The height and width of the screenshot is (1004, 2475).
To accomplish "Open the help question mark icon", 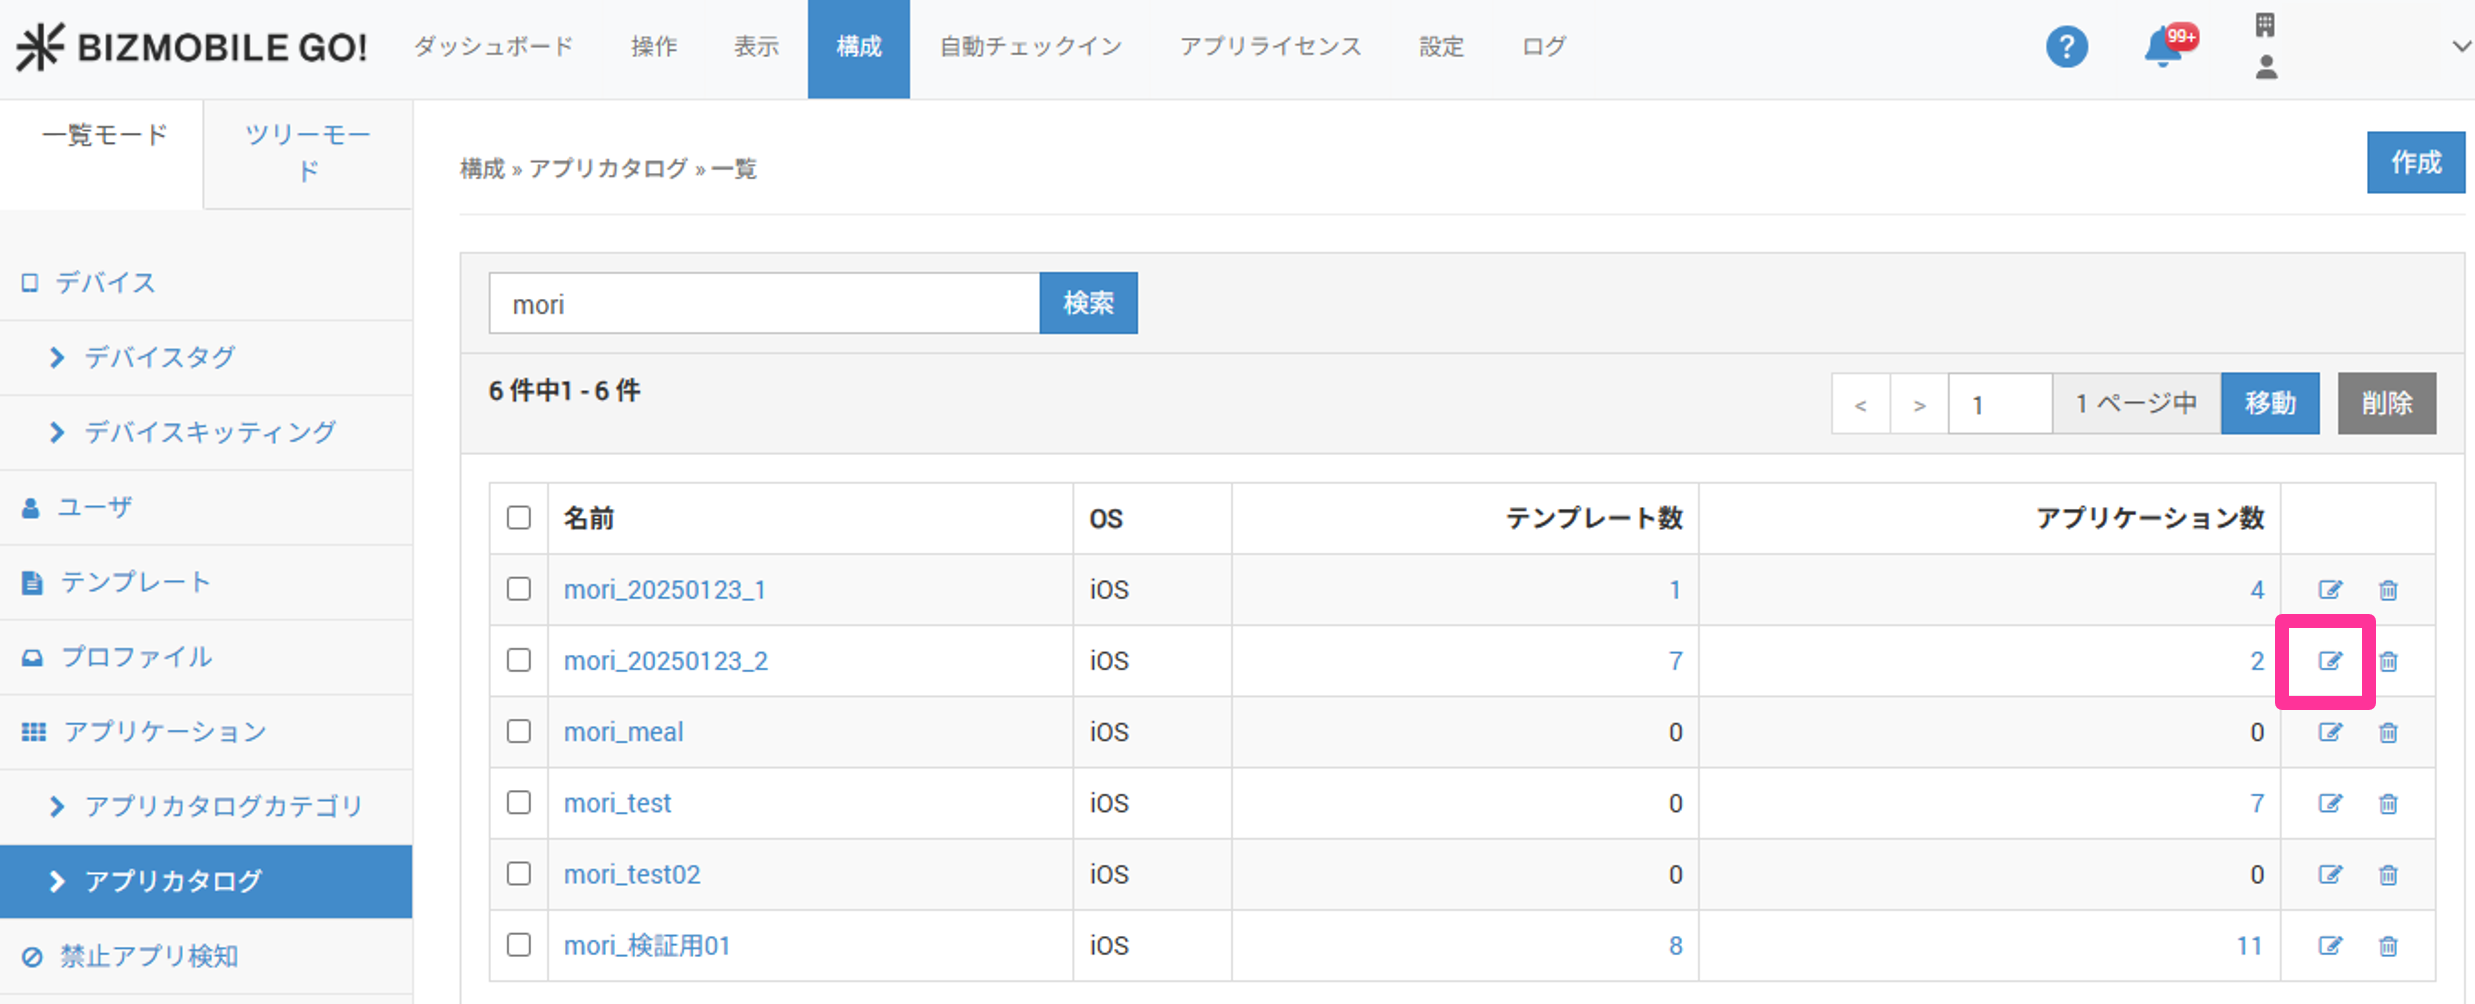I will coord(2066,47).
